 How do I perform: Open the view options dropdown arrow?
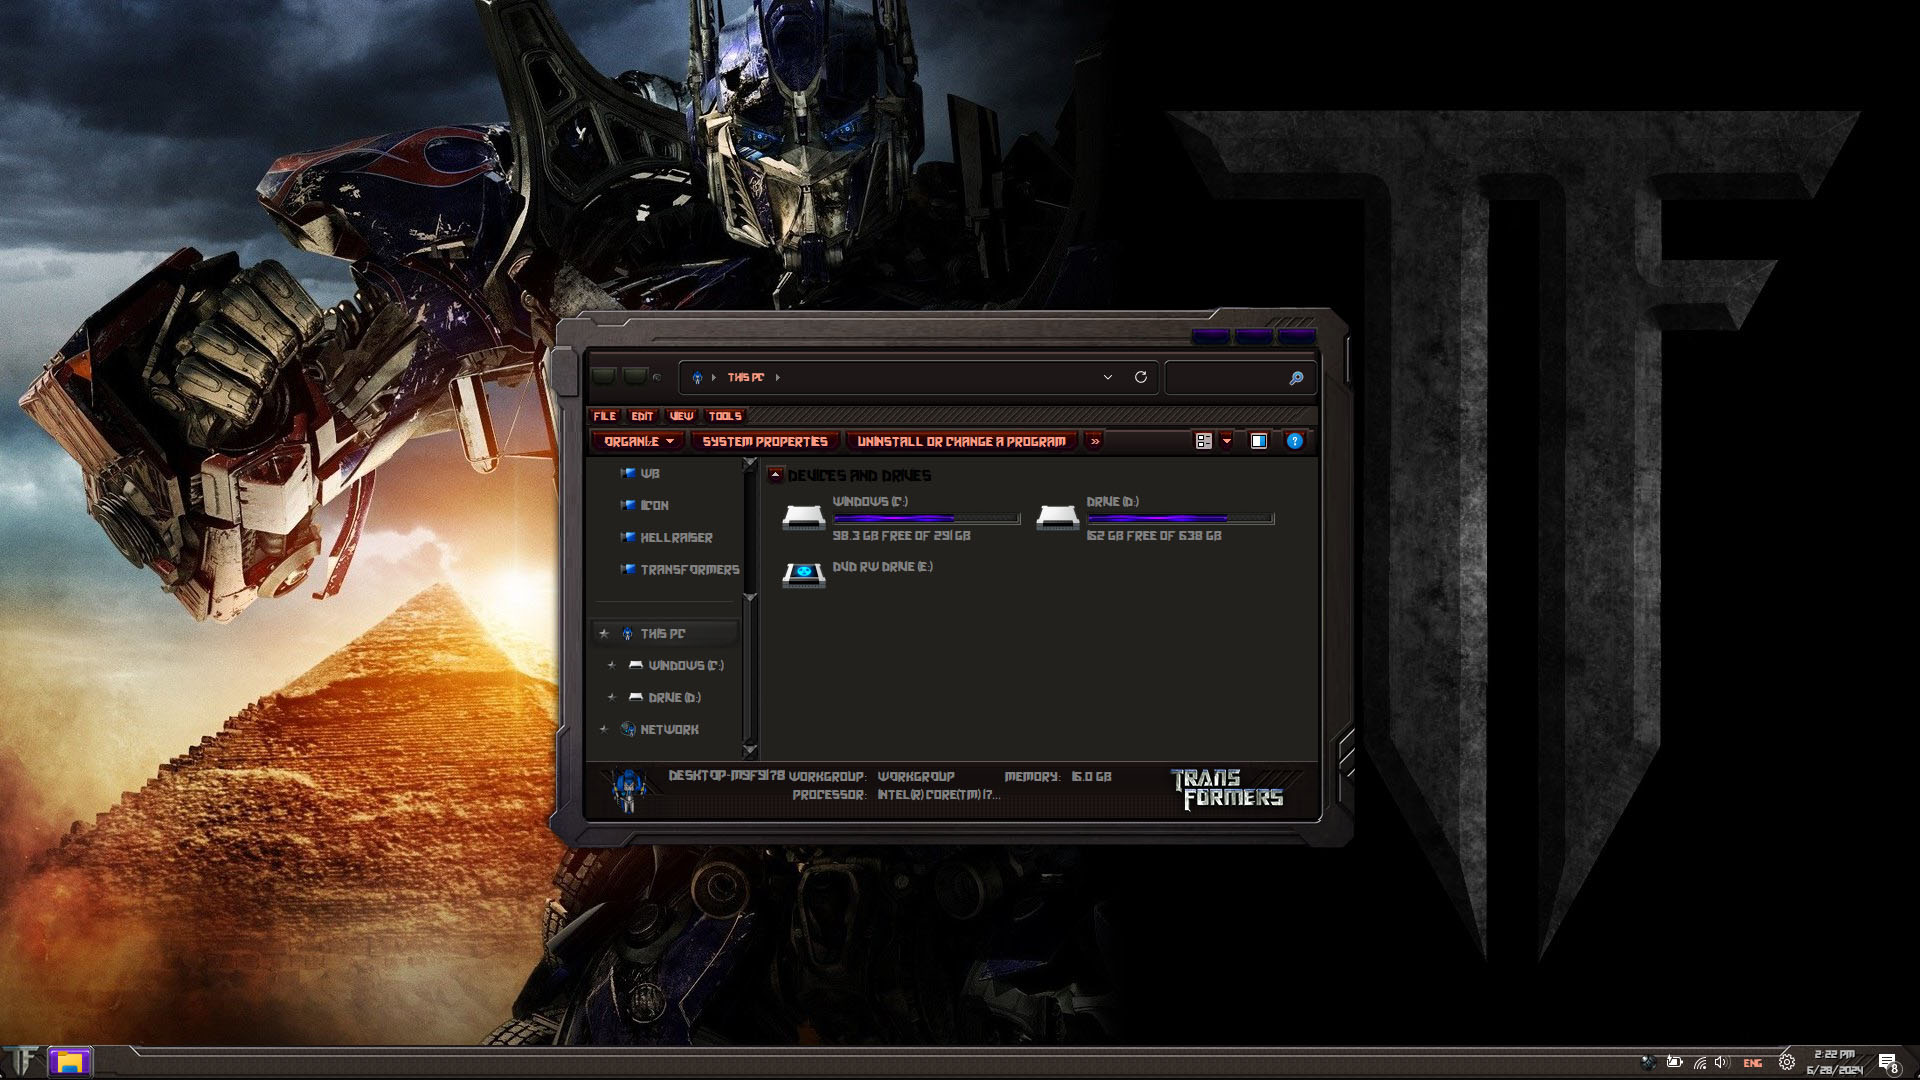tap(1227, 441)
